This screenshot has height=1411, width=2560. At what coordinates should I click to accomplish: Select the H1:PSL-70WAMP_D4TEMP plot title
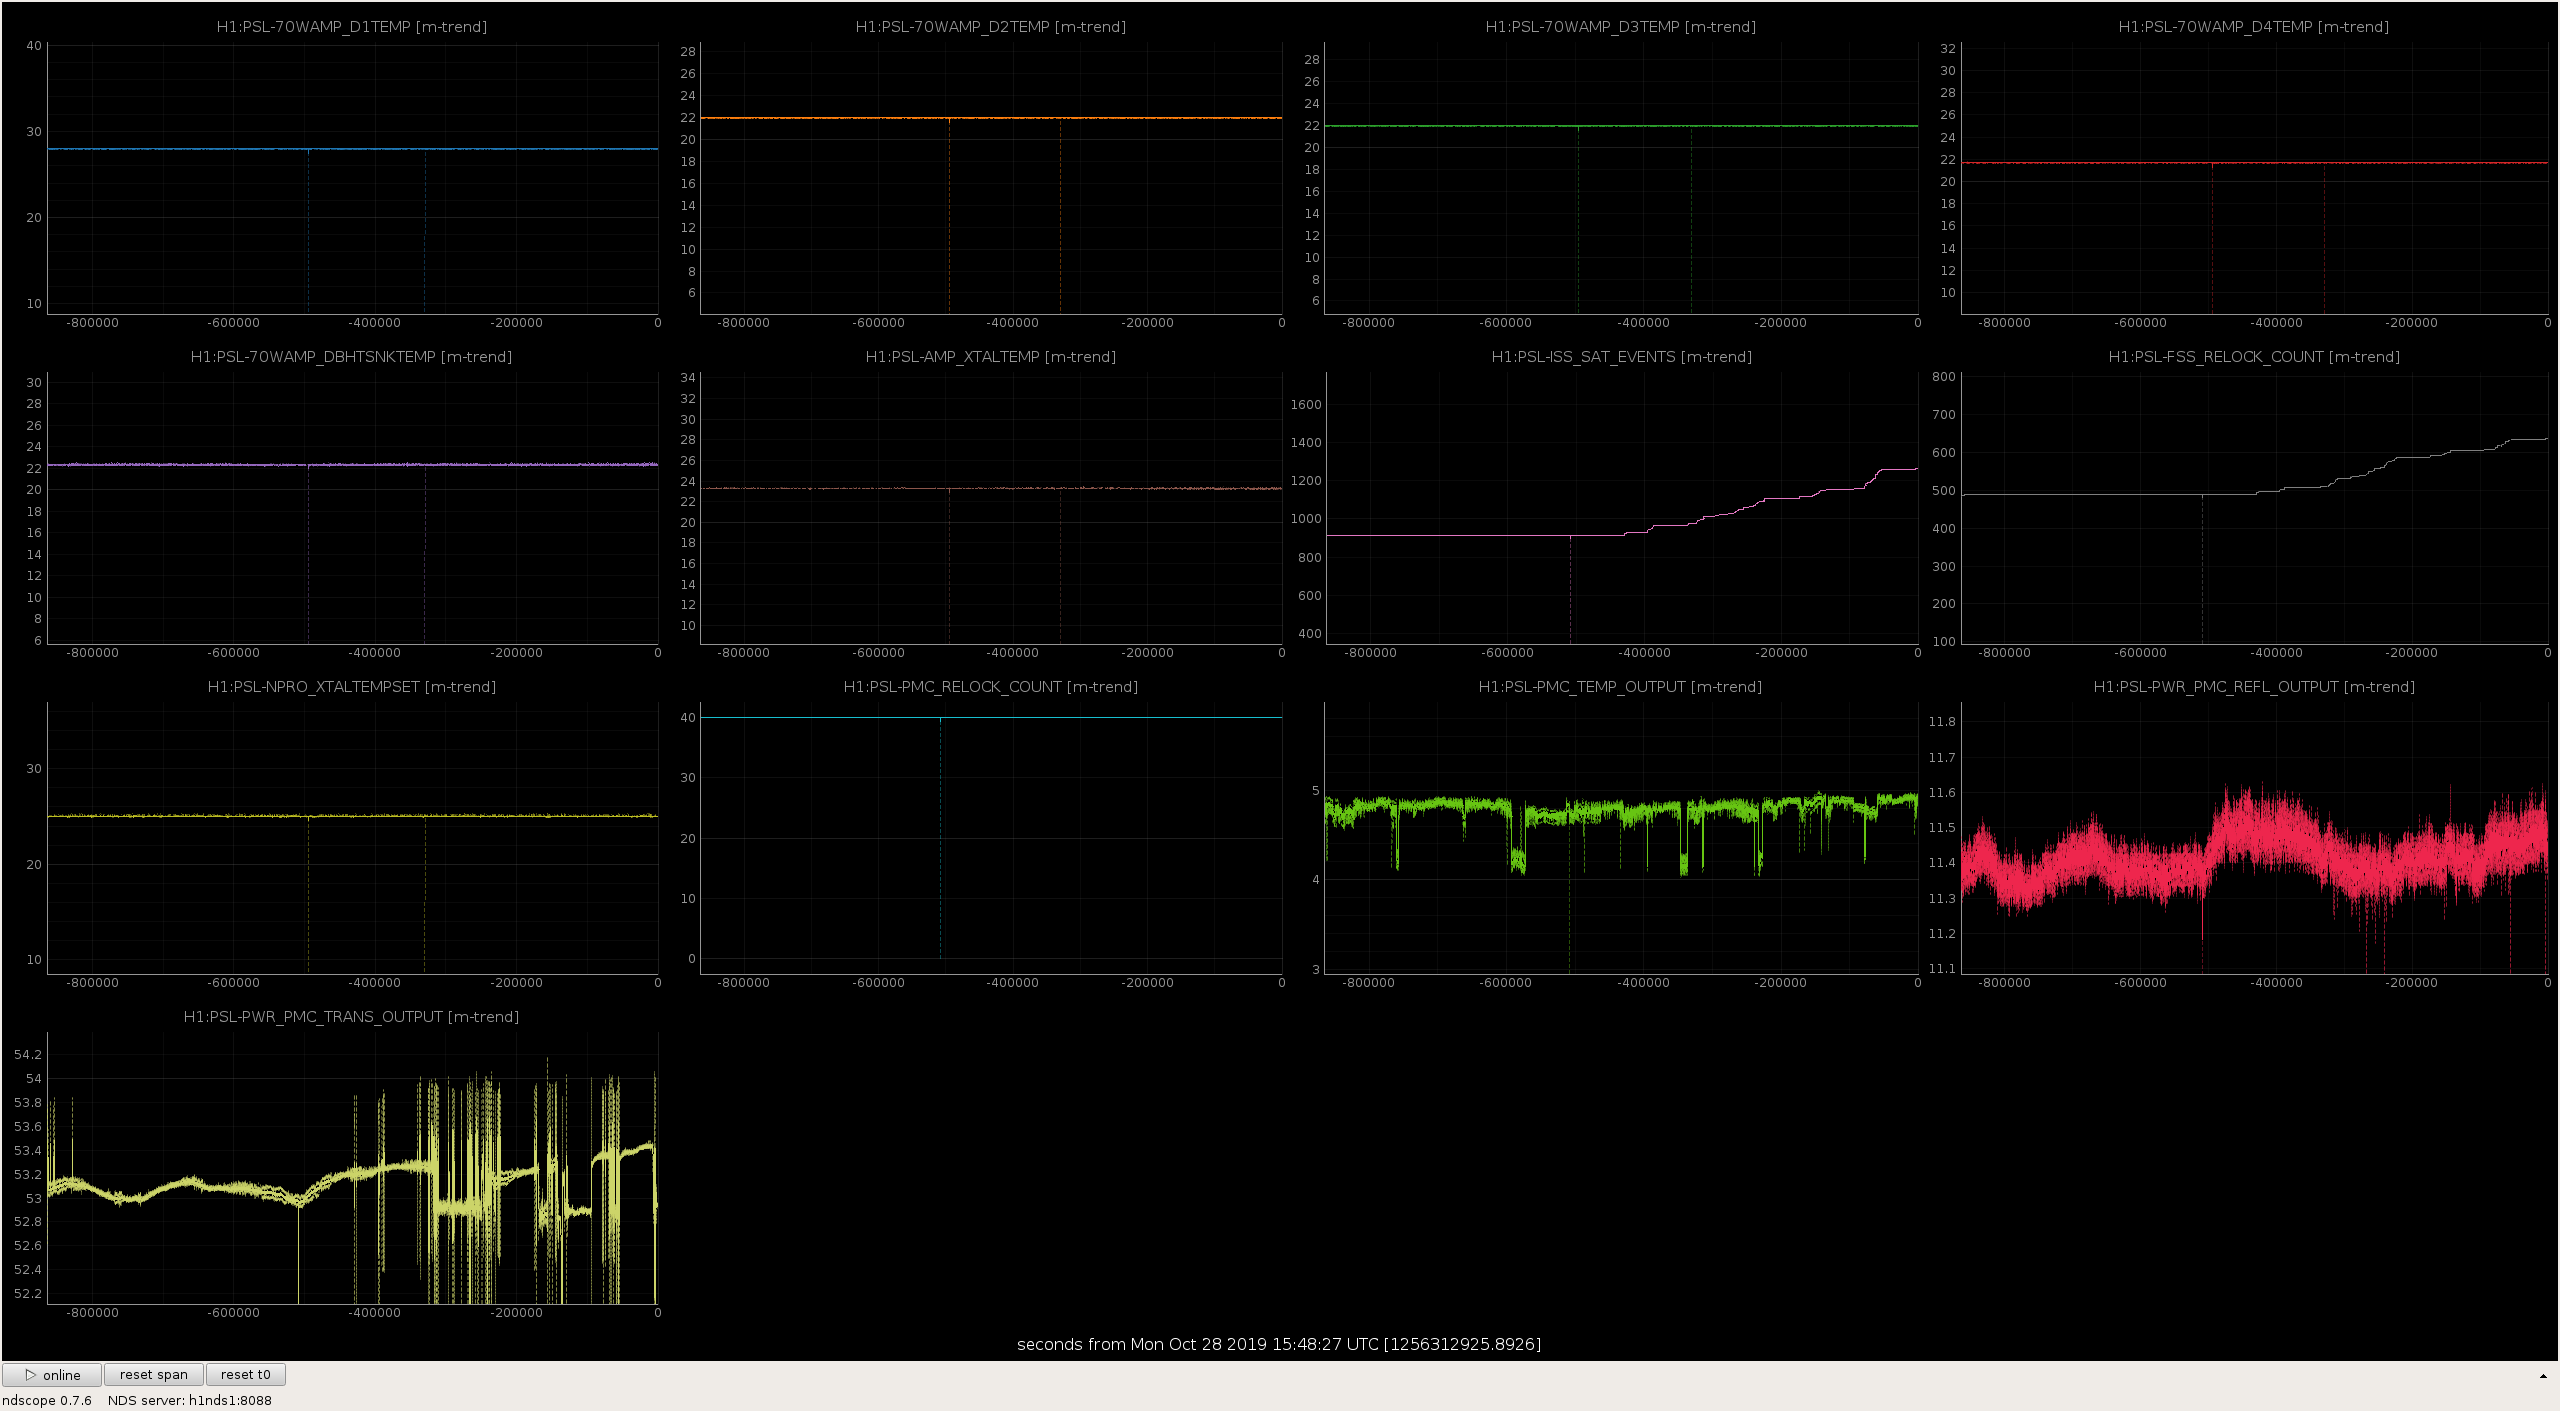click(x=2254, y=27)
